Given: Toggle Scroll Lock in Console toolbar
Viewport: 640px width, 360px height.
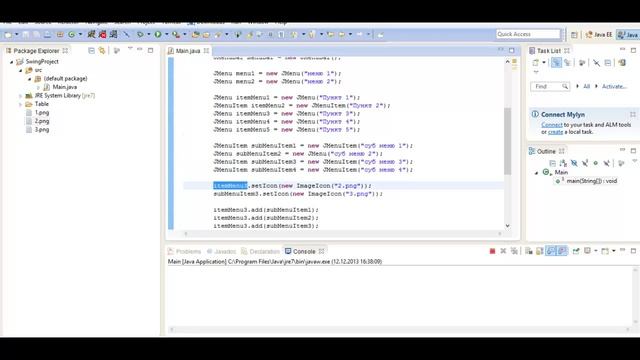Looking at the screenshot, I should 540,251.
